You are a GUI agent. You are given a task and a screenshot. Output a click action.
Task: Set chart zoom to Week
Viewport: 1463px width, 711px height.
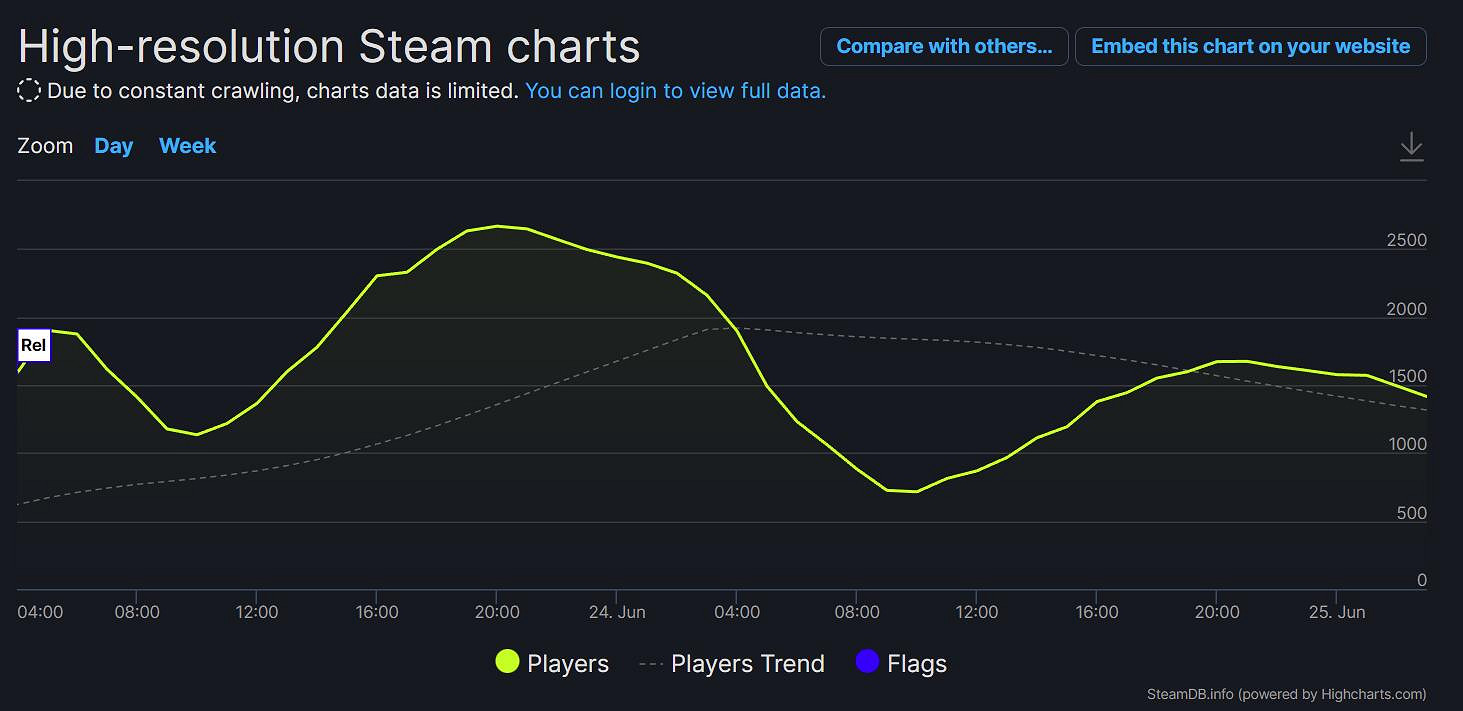(x=187, y=146)
